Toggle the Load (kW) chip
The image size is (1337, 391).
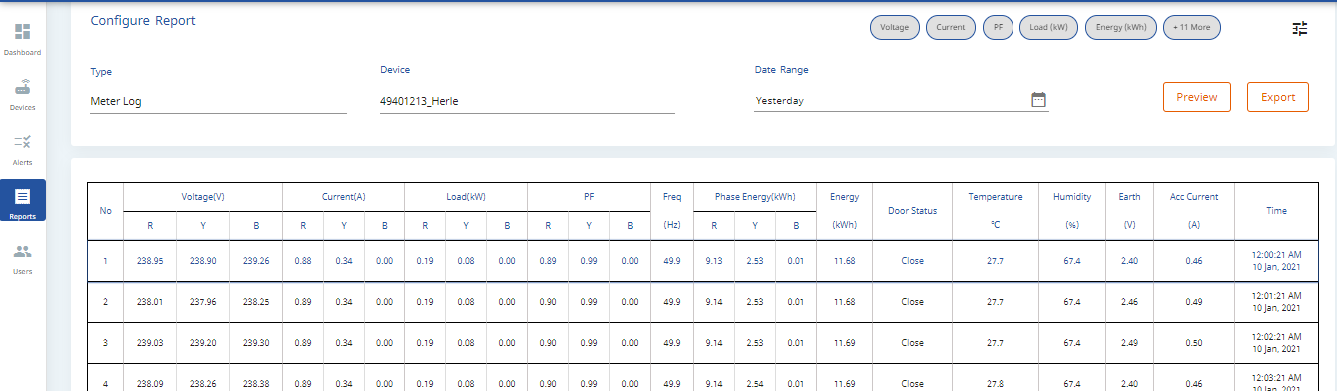pyautogui.click(x=1048, y=27)
